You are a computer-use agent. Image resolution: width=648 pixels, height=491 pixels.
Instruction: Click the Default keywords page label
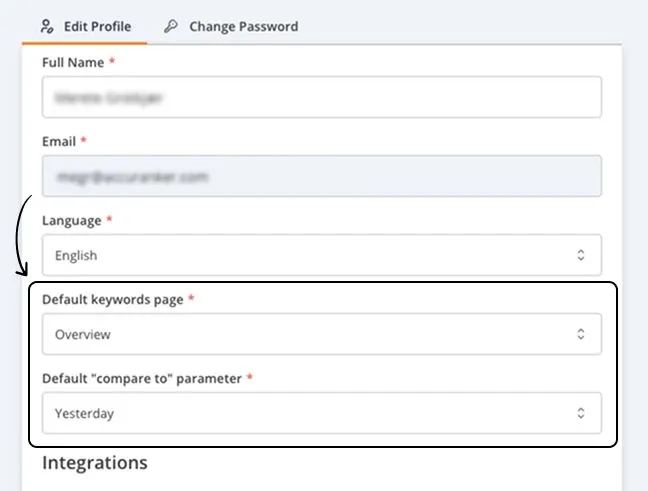click(112, 299)
